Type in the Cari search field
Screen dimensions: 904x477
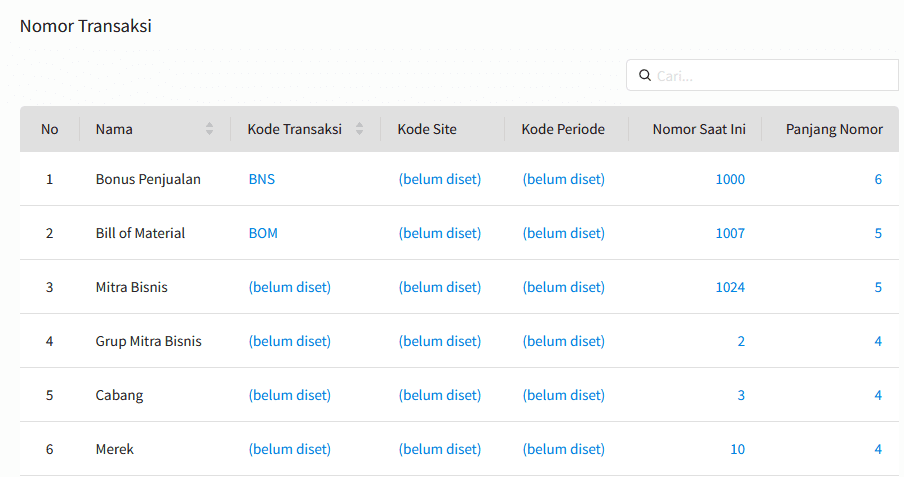pyautogui.click(x=770, y=75)
